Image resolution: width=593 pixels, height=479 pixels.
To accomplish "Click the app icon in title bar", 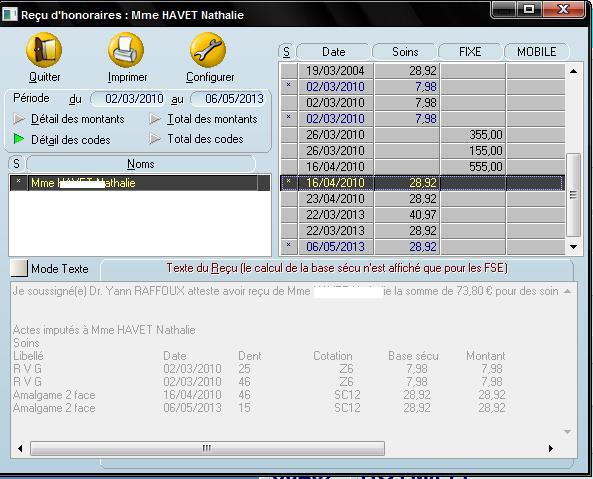I will [9, 14].
